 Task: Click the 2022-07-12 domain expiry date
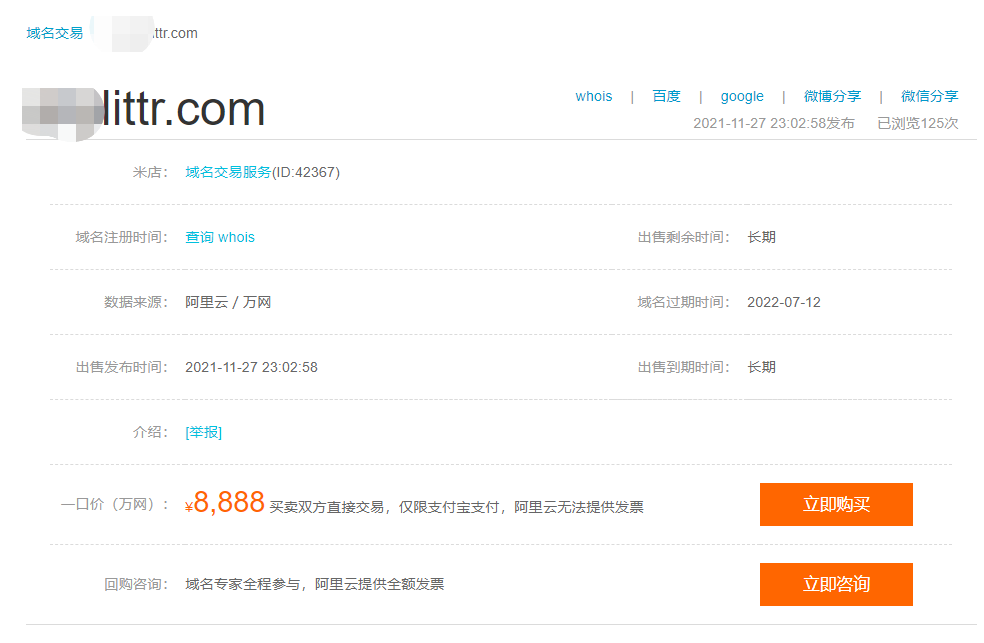coord(785,302)
